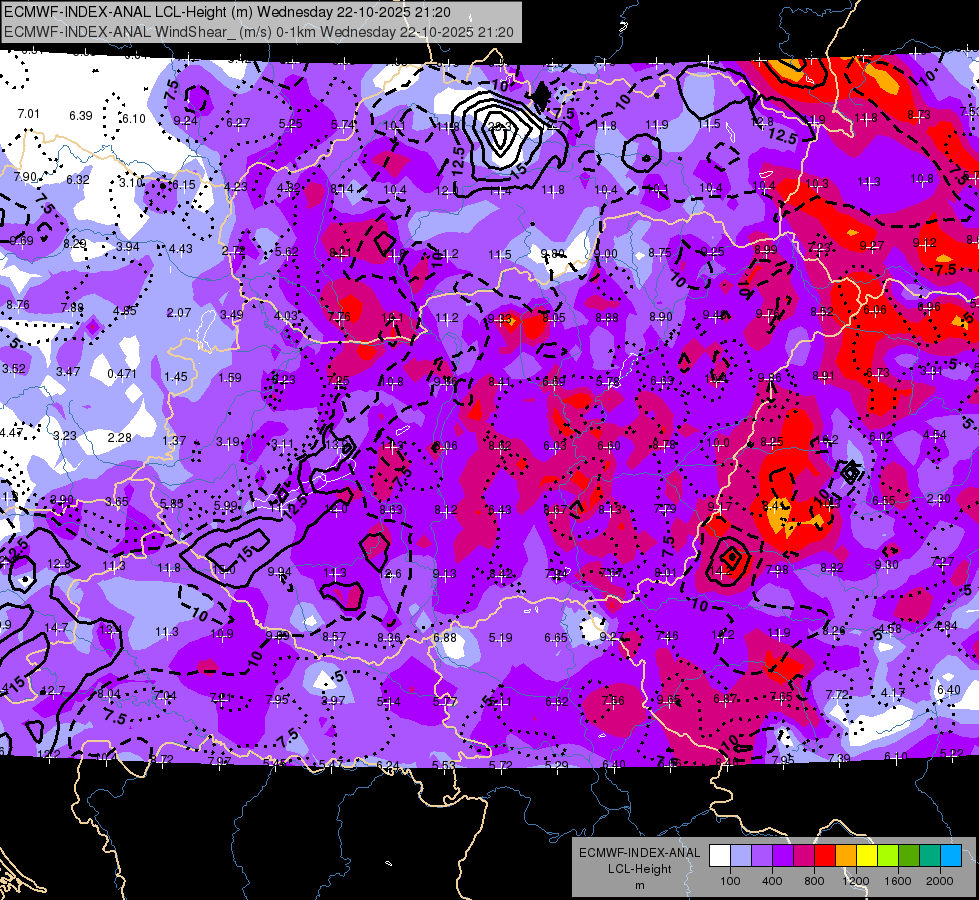Viewport: 979px width, 900px height.
Task: Click the 7.72 wind shear value
Action: point(837,695)
